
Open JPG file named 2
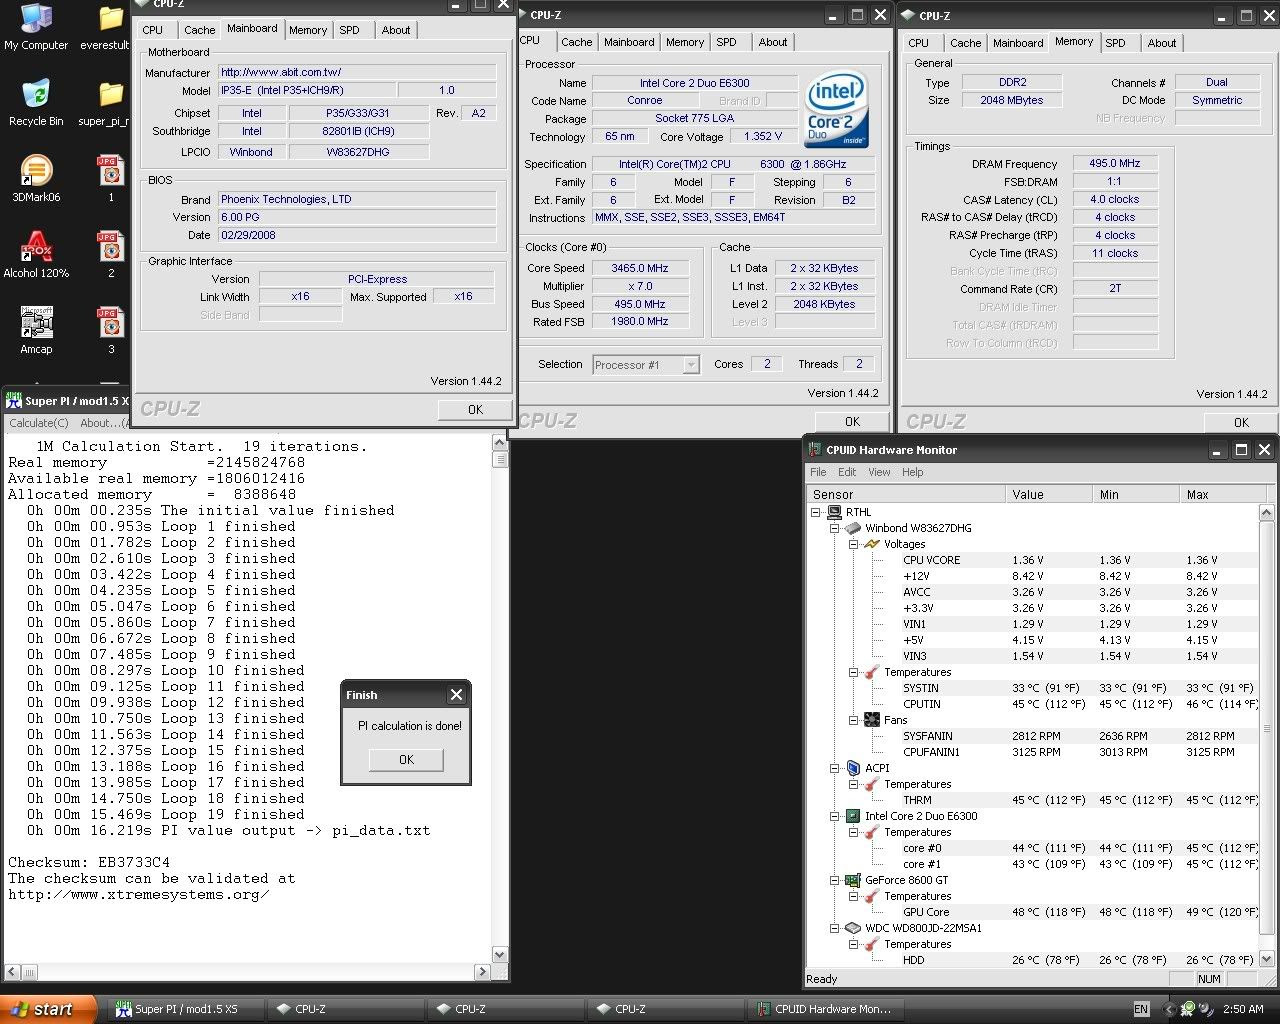[x=110, y=255]
